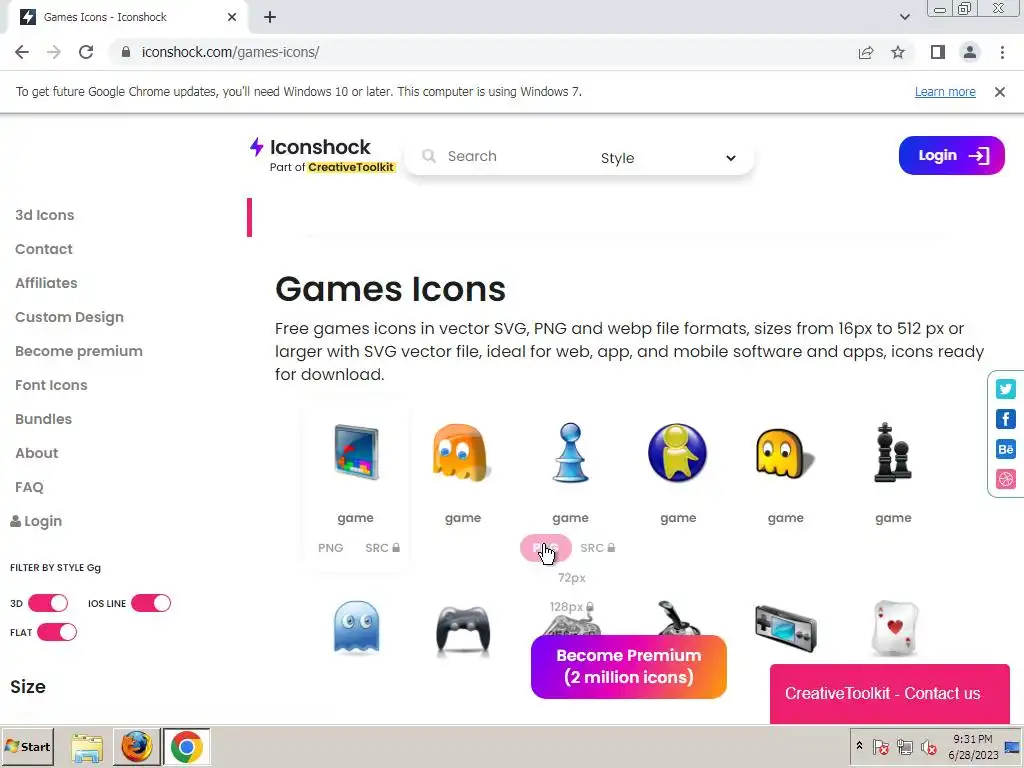The width and height of the screenshot is (1024, 768).
Task: Click the Tetris-style game icon thumbnail
Action: 356,453
